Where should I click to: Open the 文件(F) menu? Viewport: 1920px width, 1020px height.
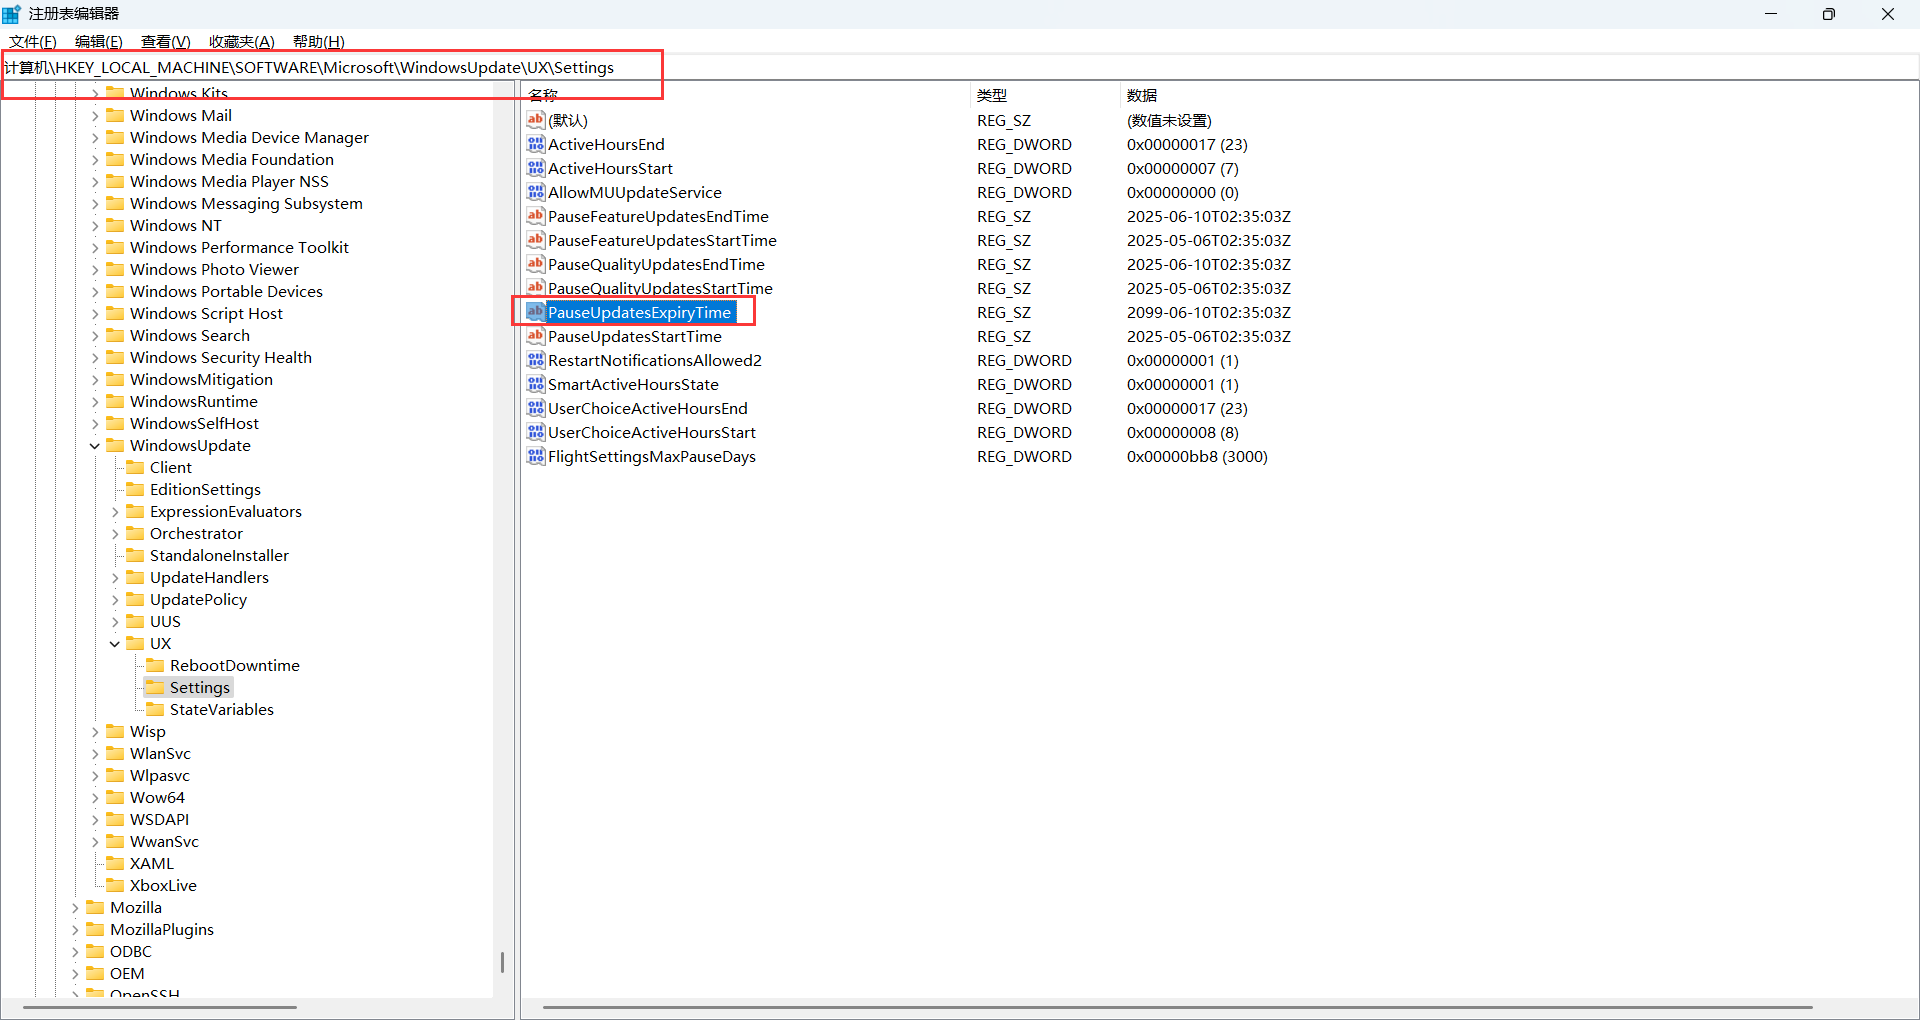tap(33, 42)
